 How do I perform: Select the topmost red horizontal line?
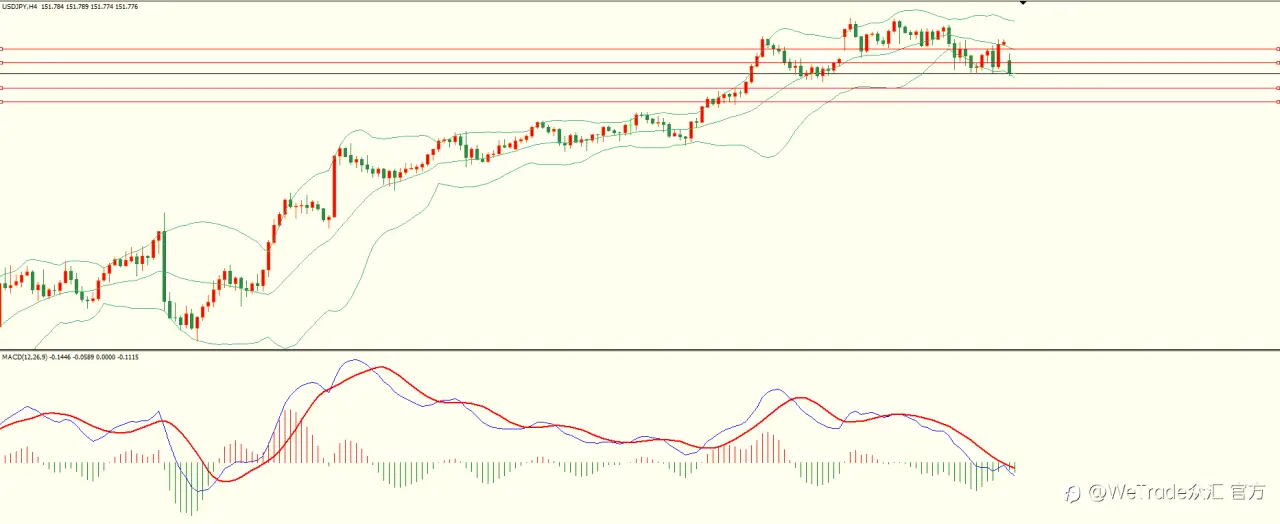point(640,49)
